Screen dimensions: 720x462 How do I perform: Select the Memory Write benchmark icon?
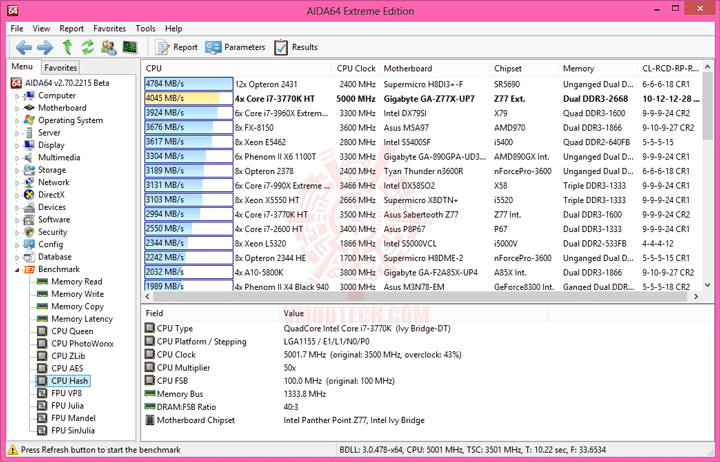[42, 294]
